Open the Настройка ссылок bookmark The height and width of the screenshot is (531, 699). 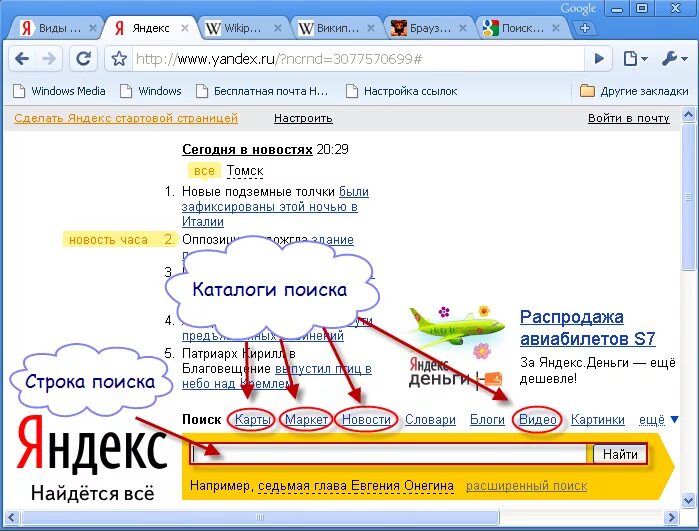(402, 91)
